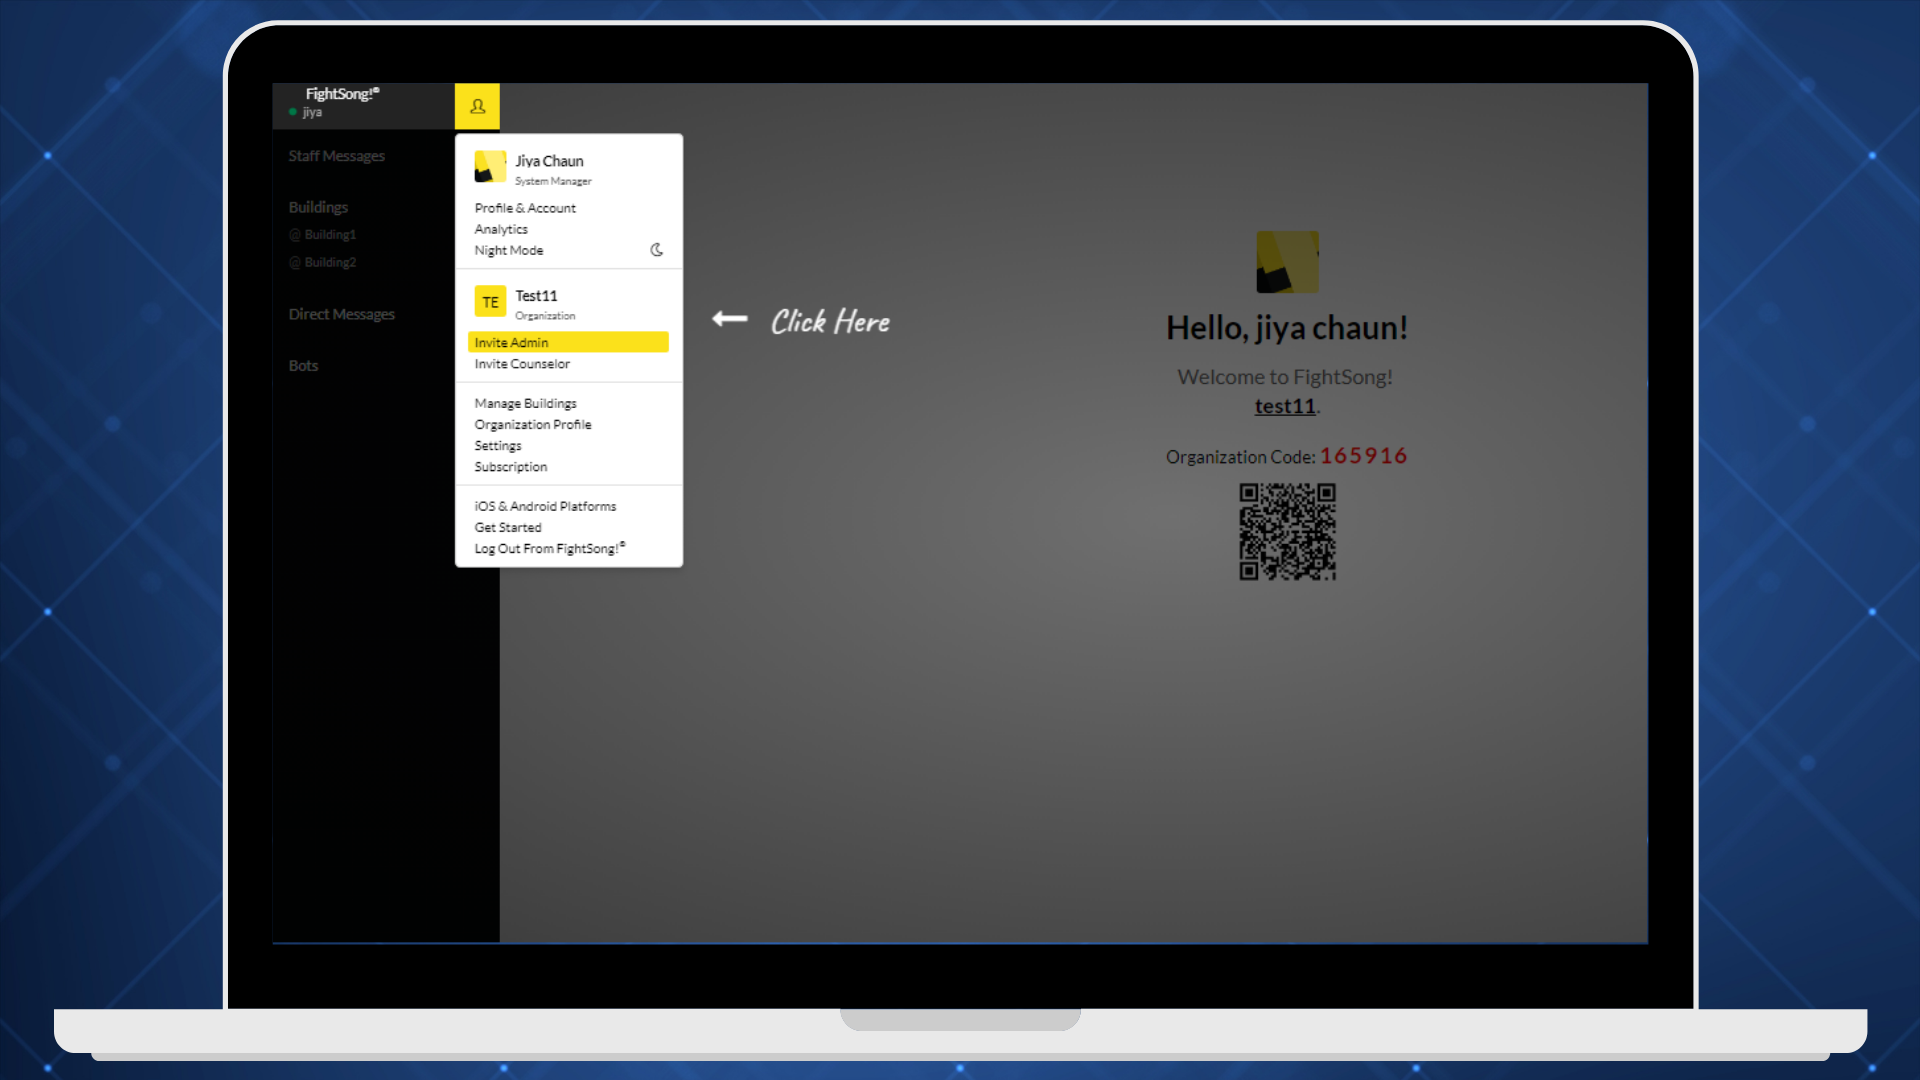This screenshot has width=1920, height=1080.
Task: Open Building1 channel
Action: tap(323, 234)
